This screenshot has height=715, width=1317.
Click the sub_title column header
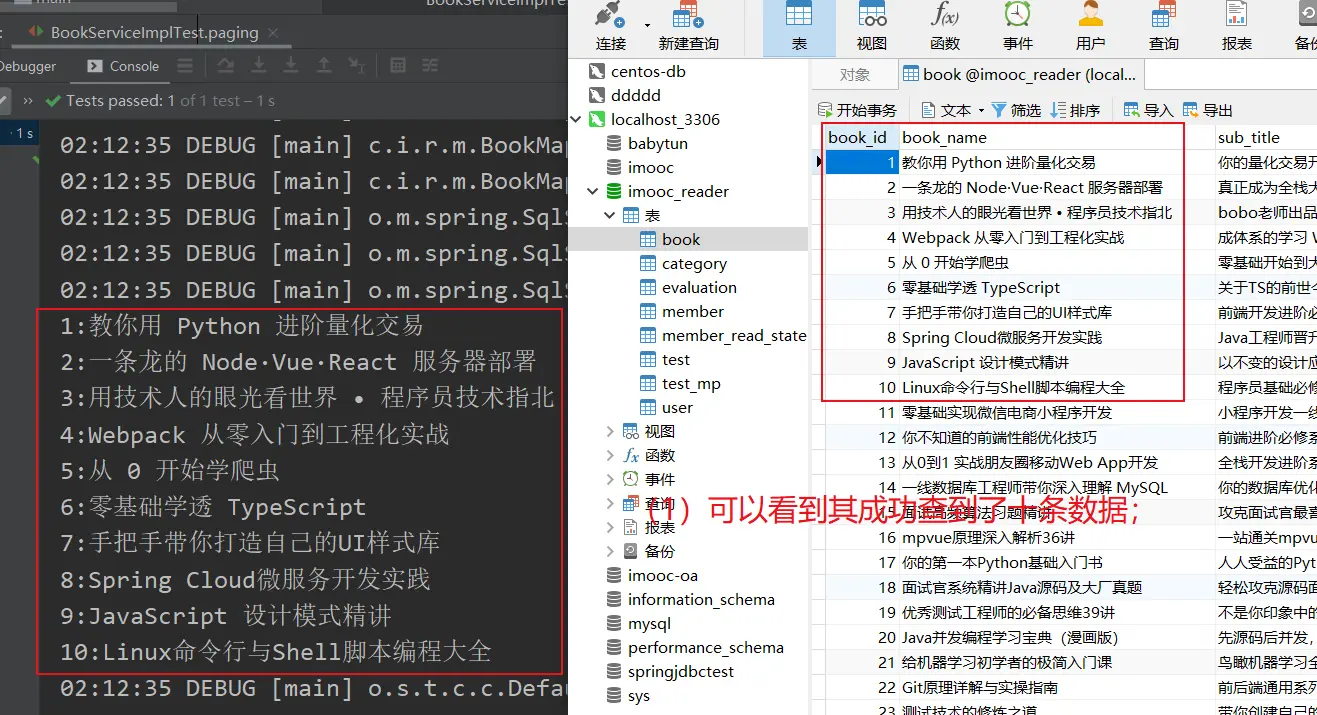pos(1265,137)
